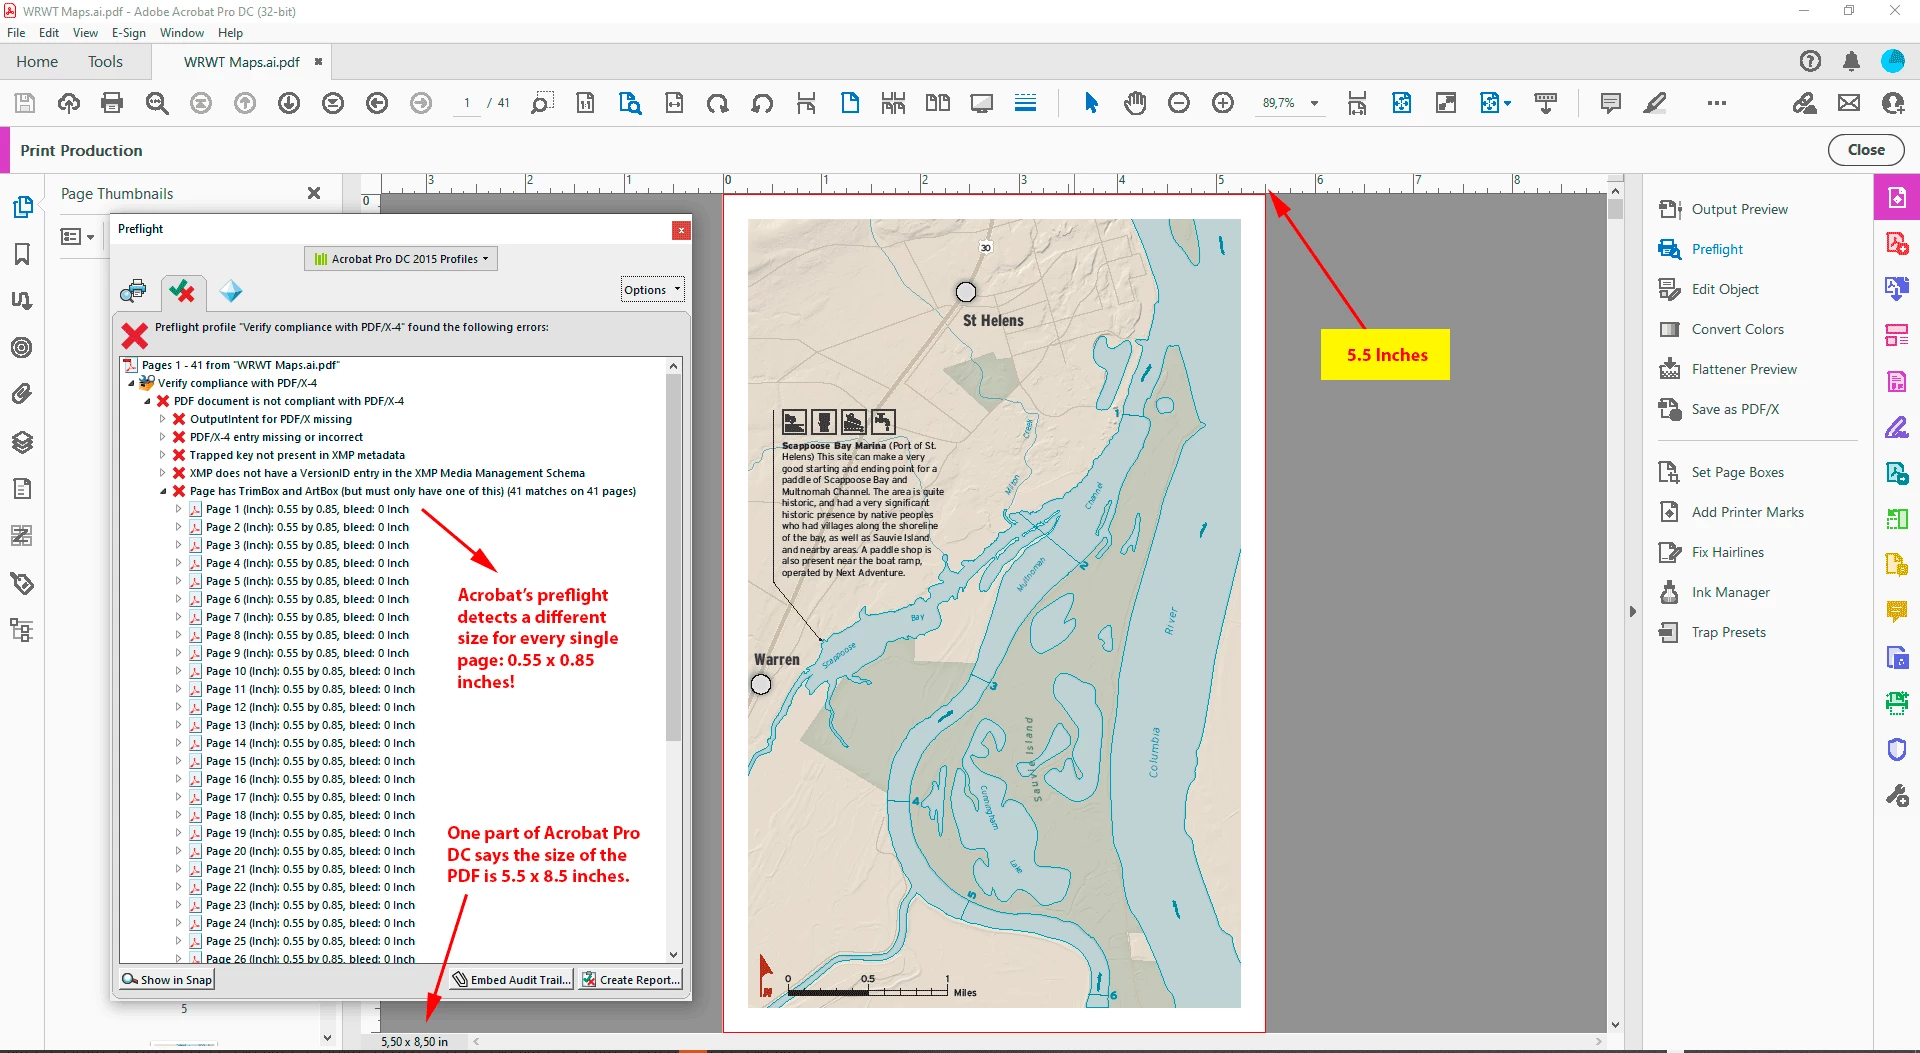Open the Window menu
Viewport: 1920px width, 1053px height.
tap(182, 33)
